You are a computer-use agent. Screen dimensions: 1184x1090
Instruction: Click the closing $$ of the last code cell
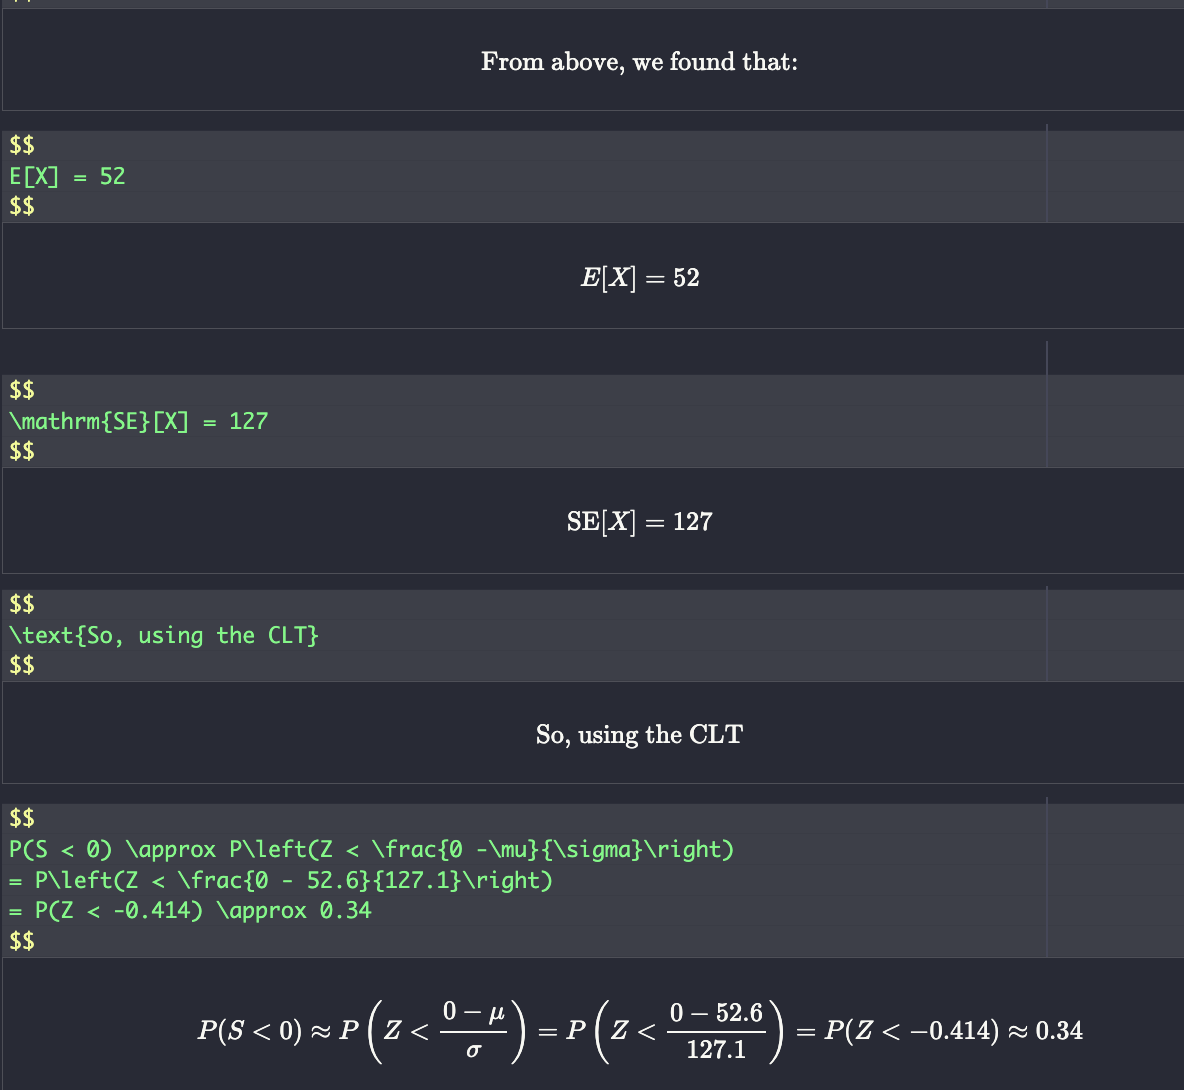(22, 940)
